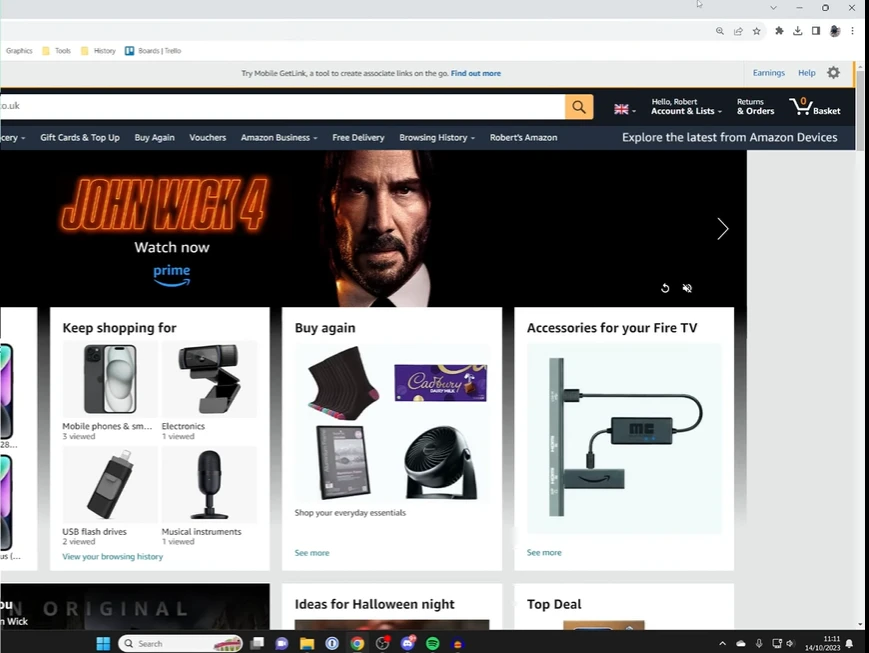Open the Mobile phones thumbnail
The image size is (869, 653).
coord(110,379)
